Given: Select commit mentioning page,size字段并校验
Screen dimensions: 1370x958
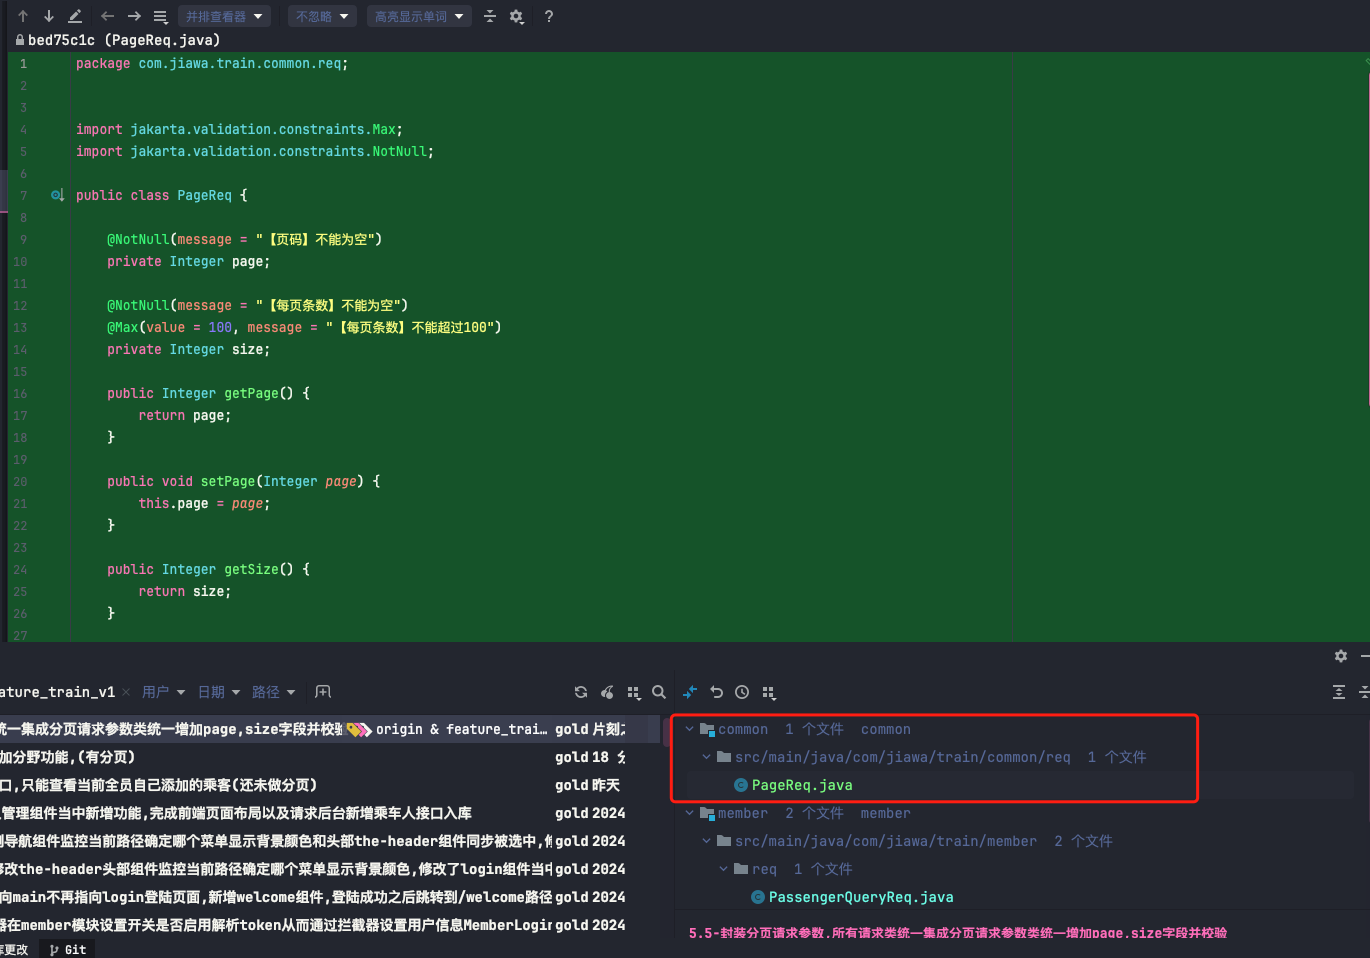Looking at the screenshot, I should (330, 729).
